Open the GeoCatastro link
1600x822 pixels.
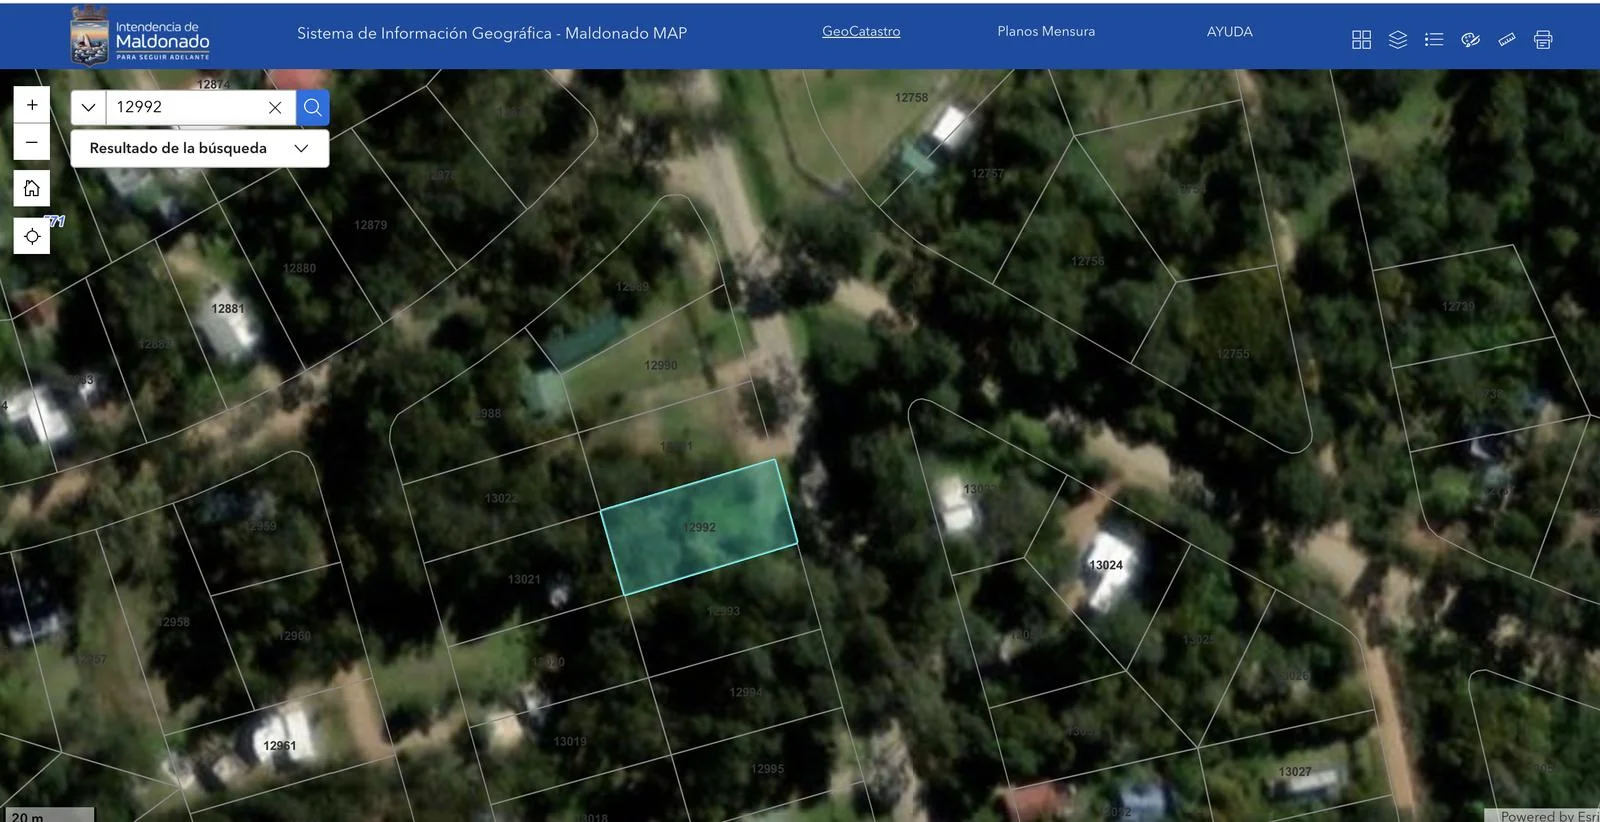pos(861,31)
